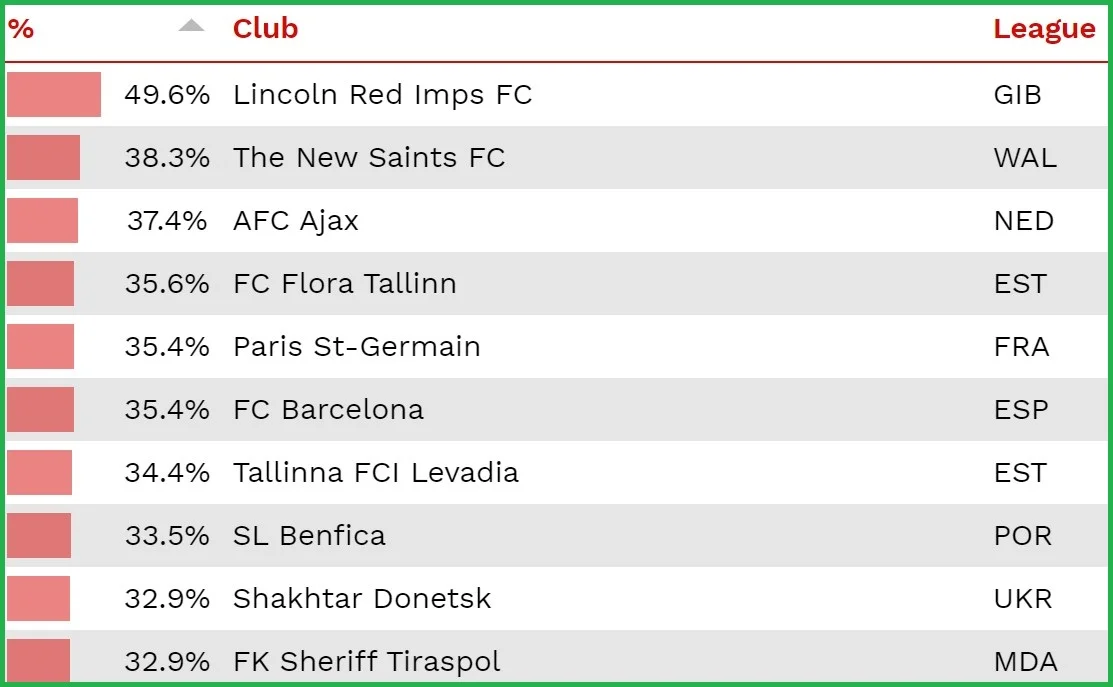Select AFC Ajax club name
Image resolution: width=1113 pixels, height=687 pixels.
[x=295, y=221]
